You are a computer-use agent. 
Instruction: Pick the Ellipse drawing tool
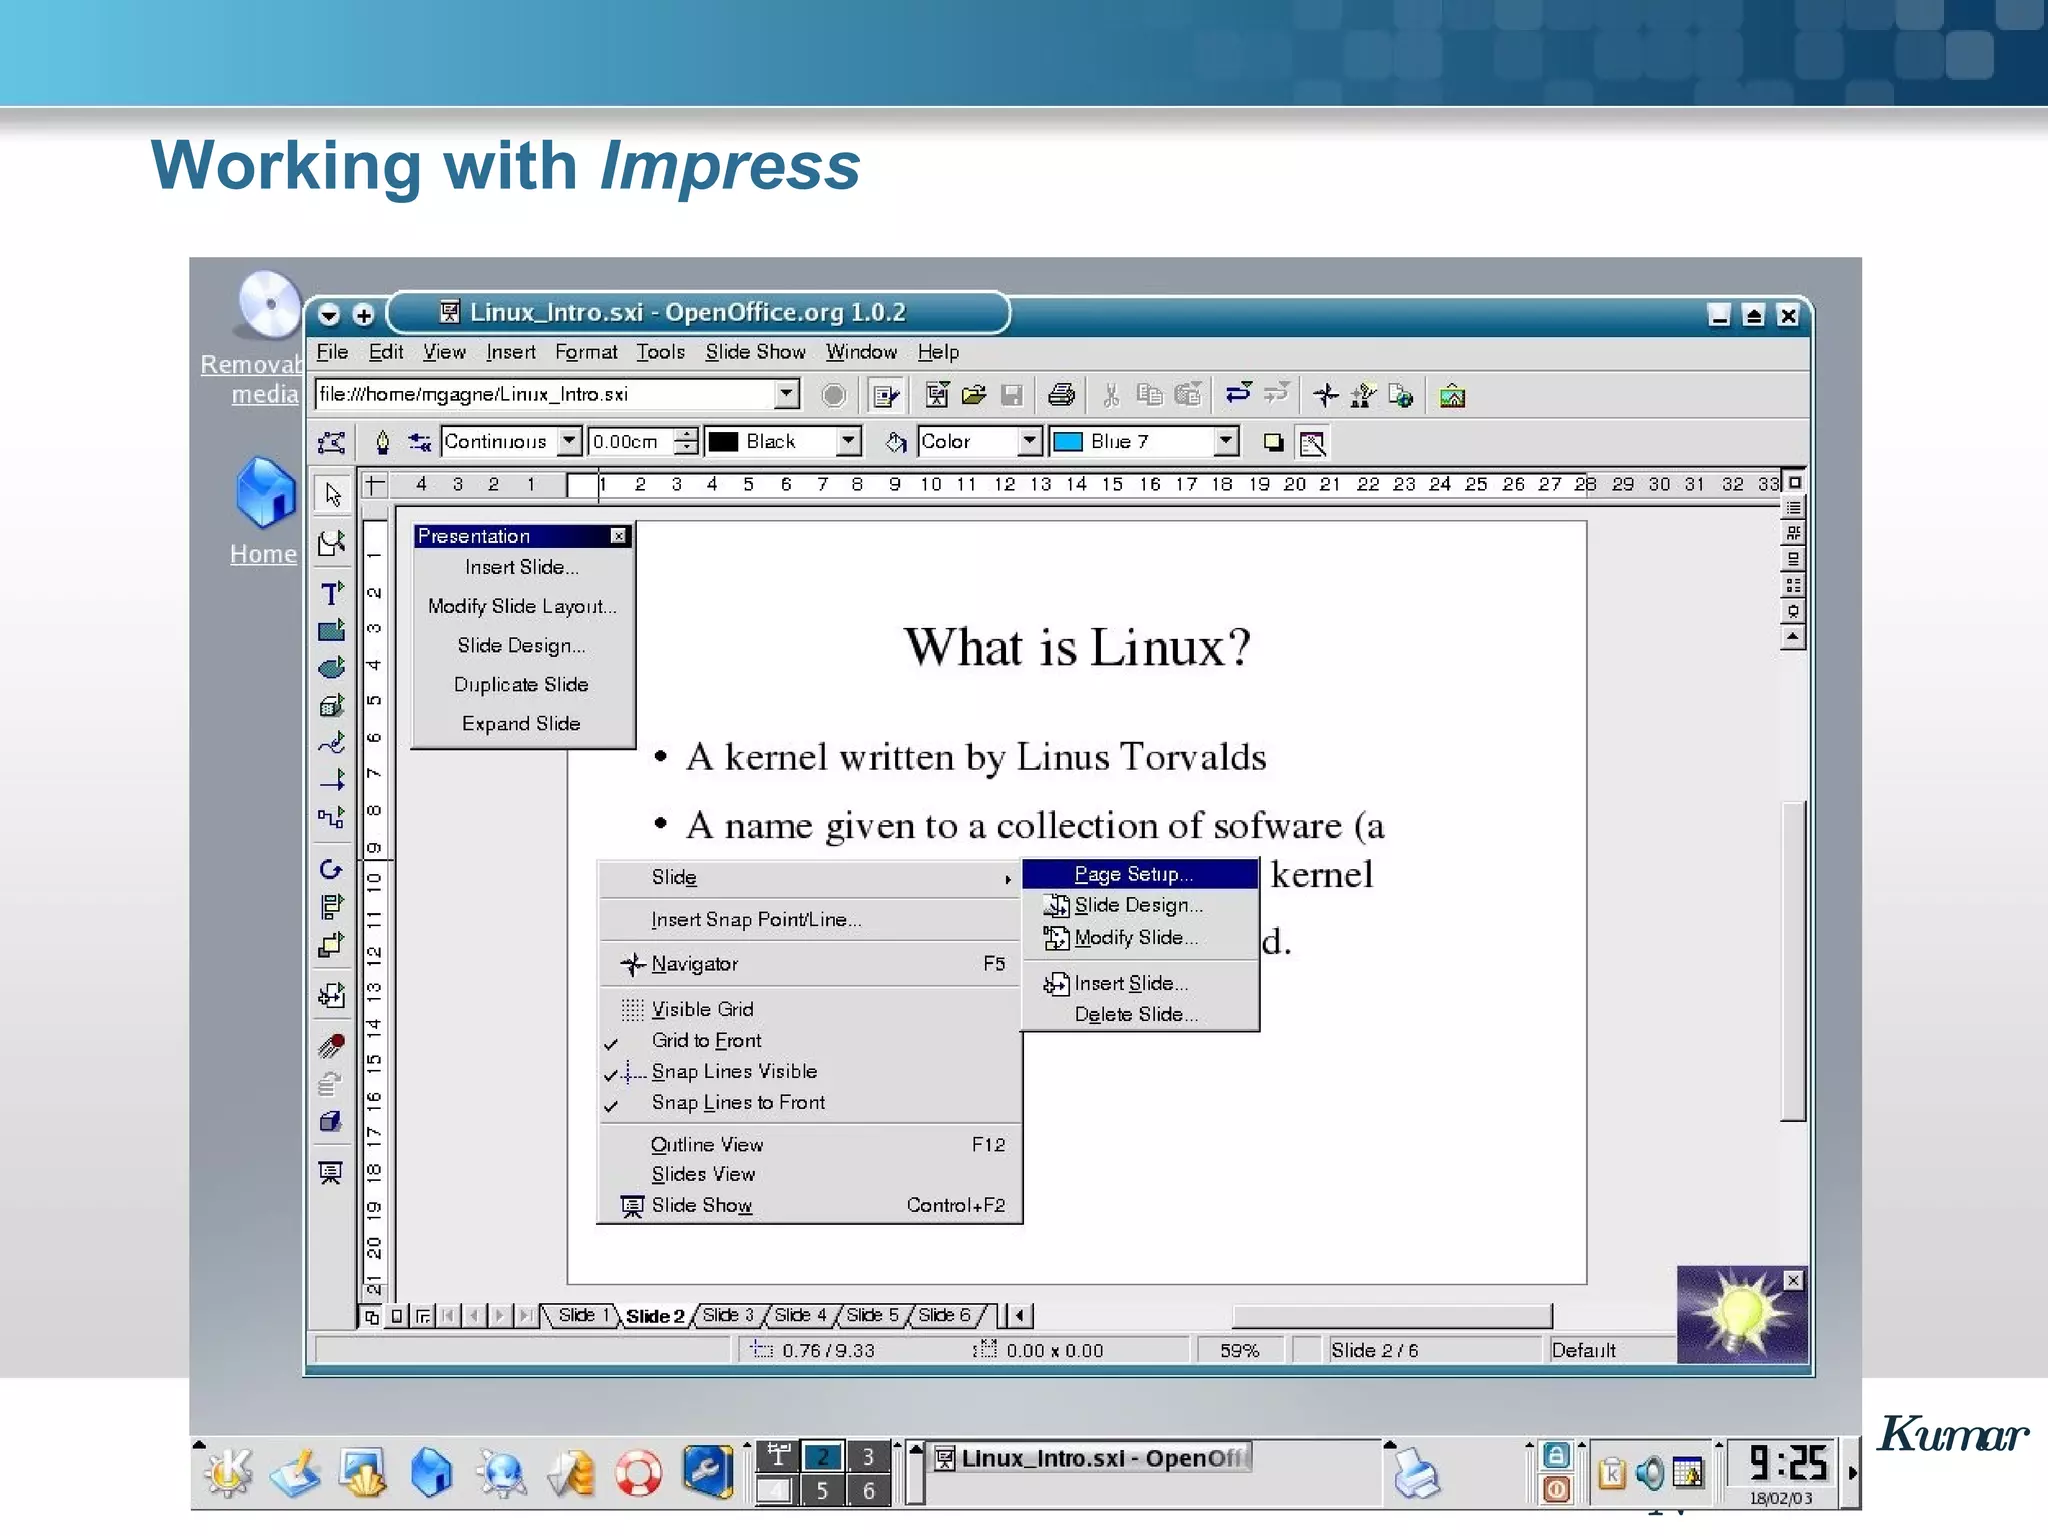(x=332, y=667)
